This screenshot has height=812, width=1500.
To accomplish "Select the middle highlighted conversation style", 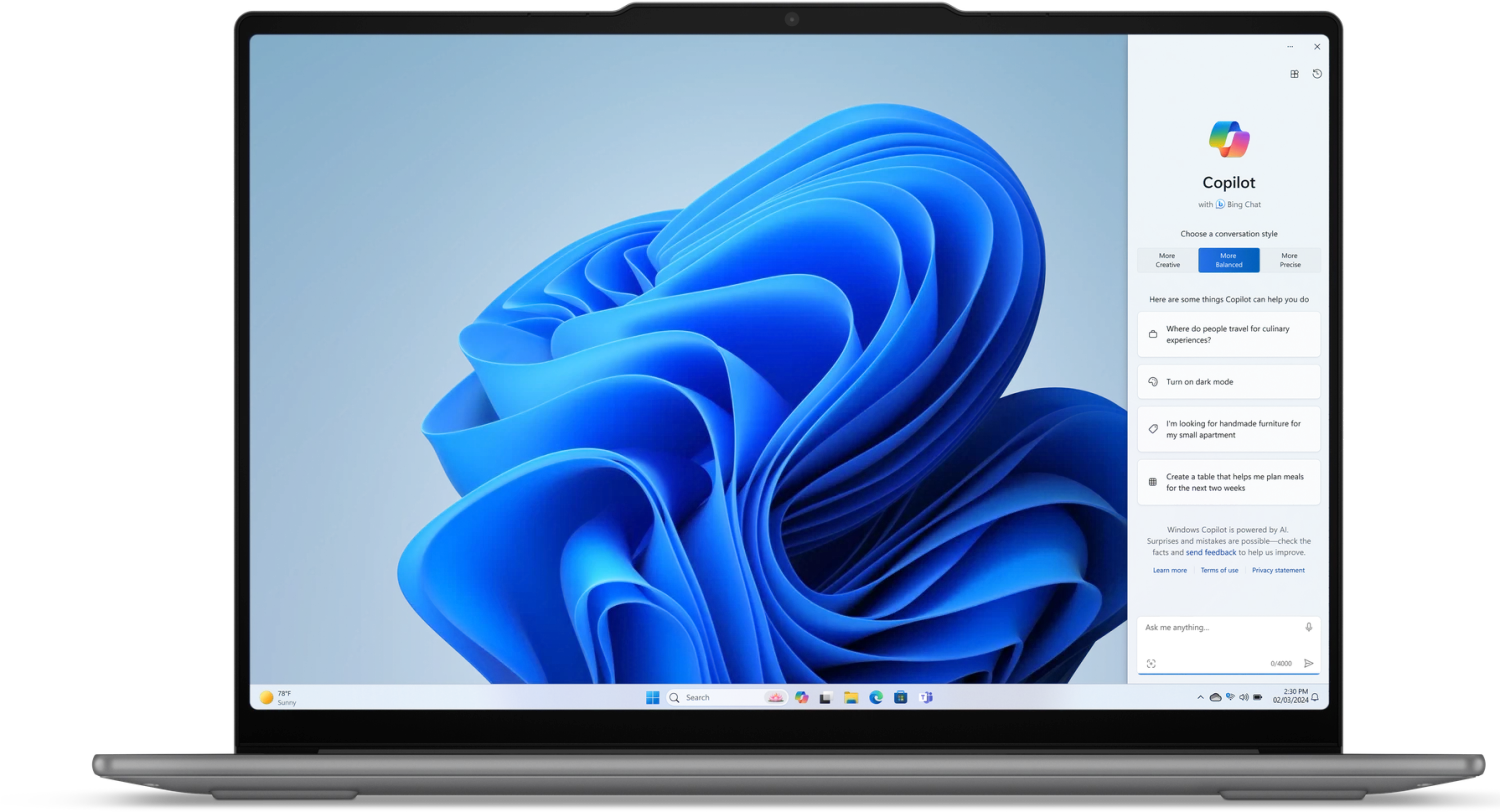I will pos(1228,260).
